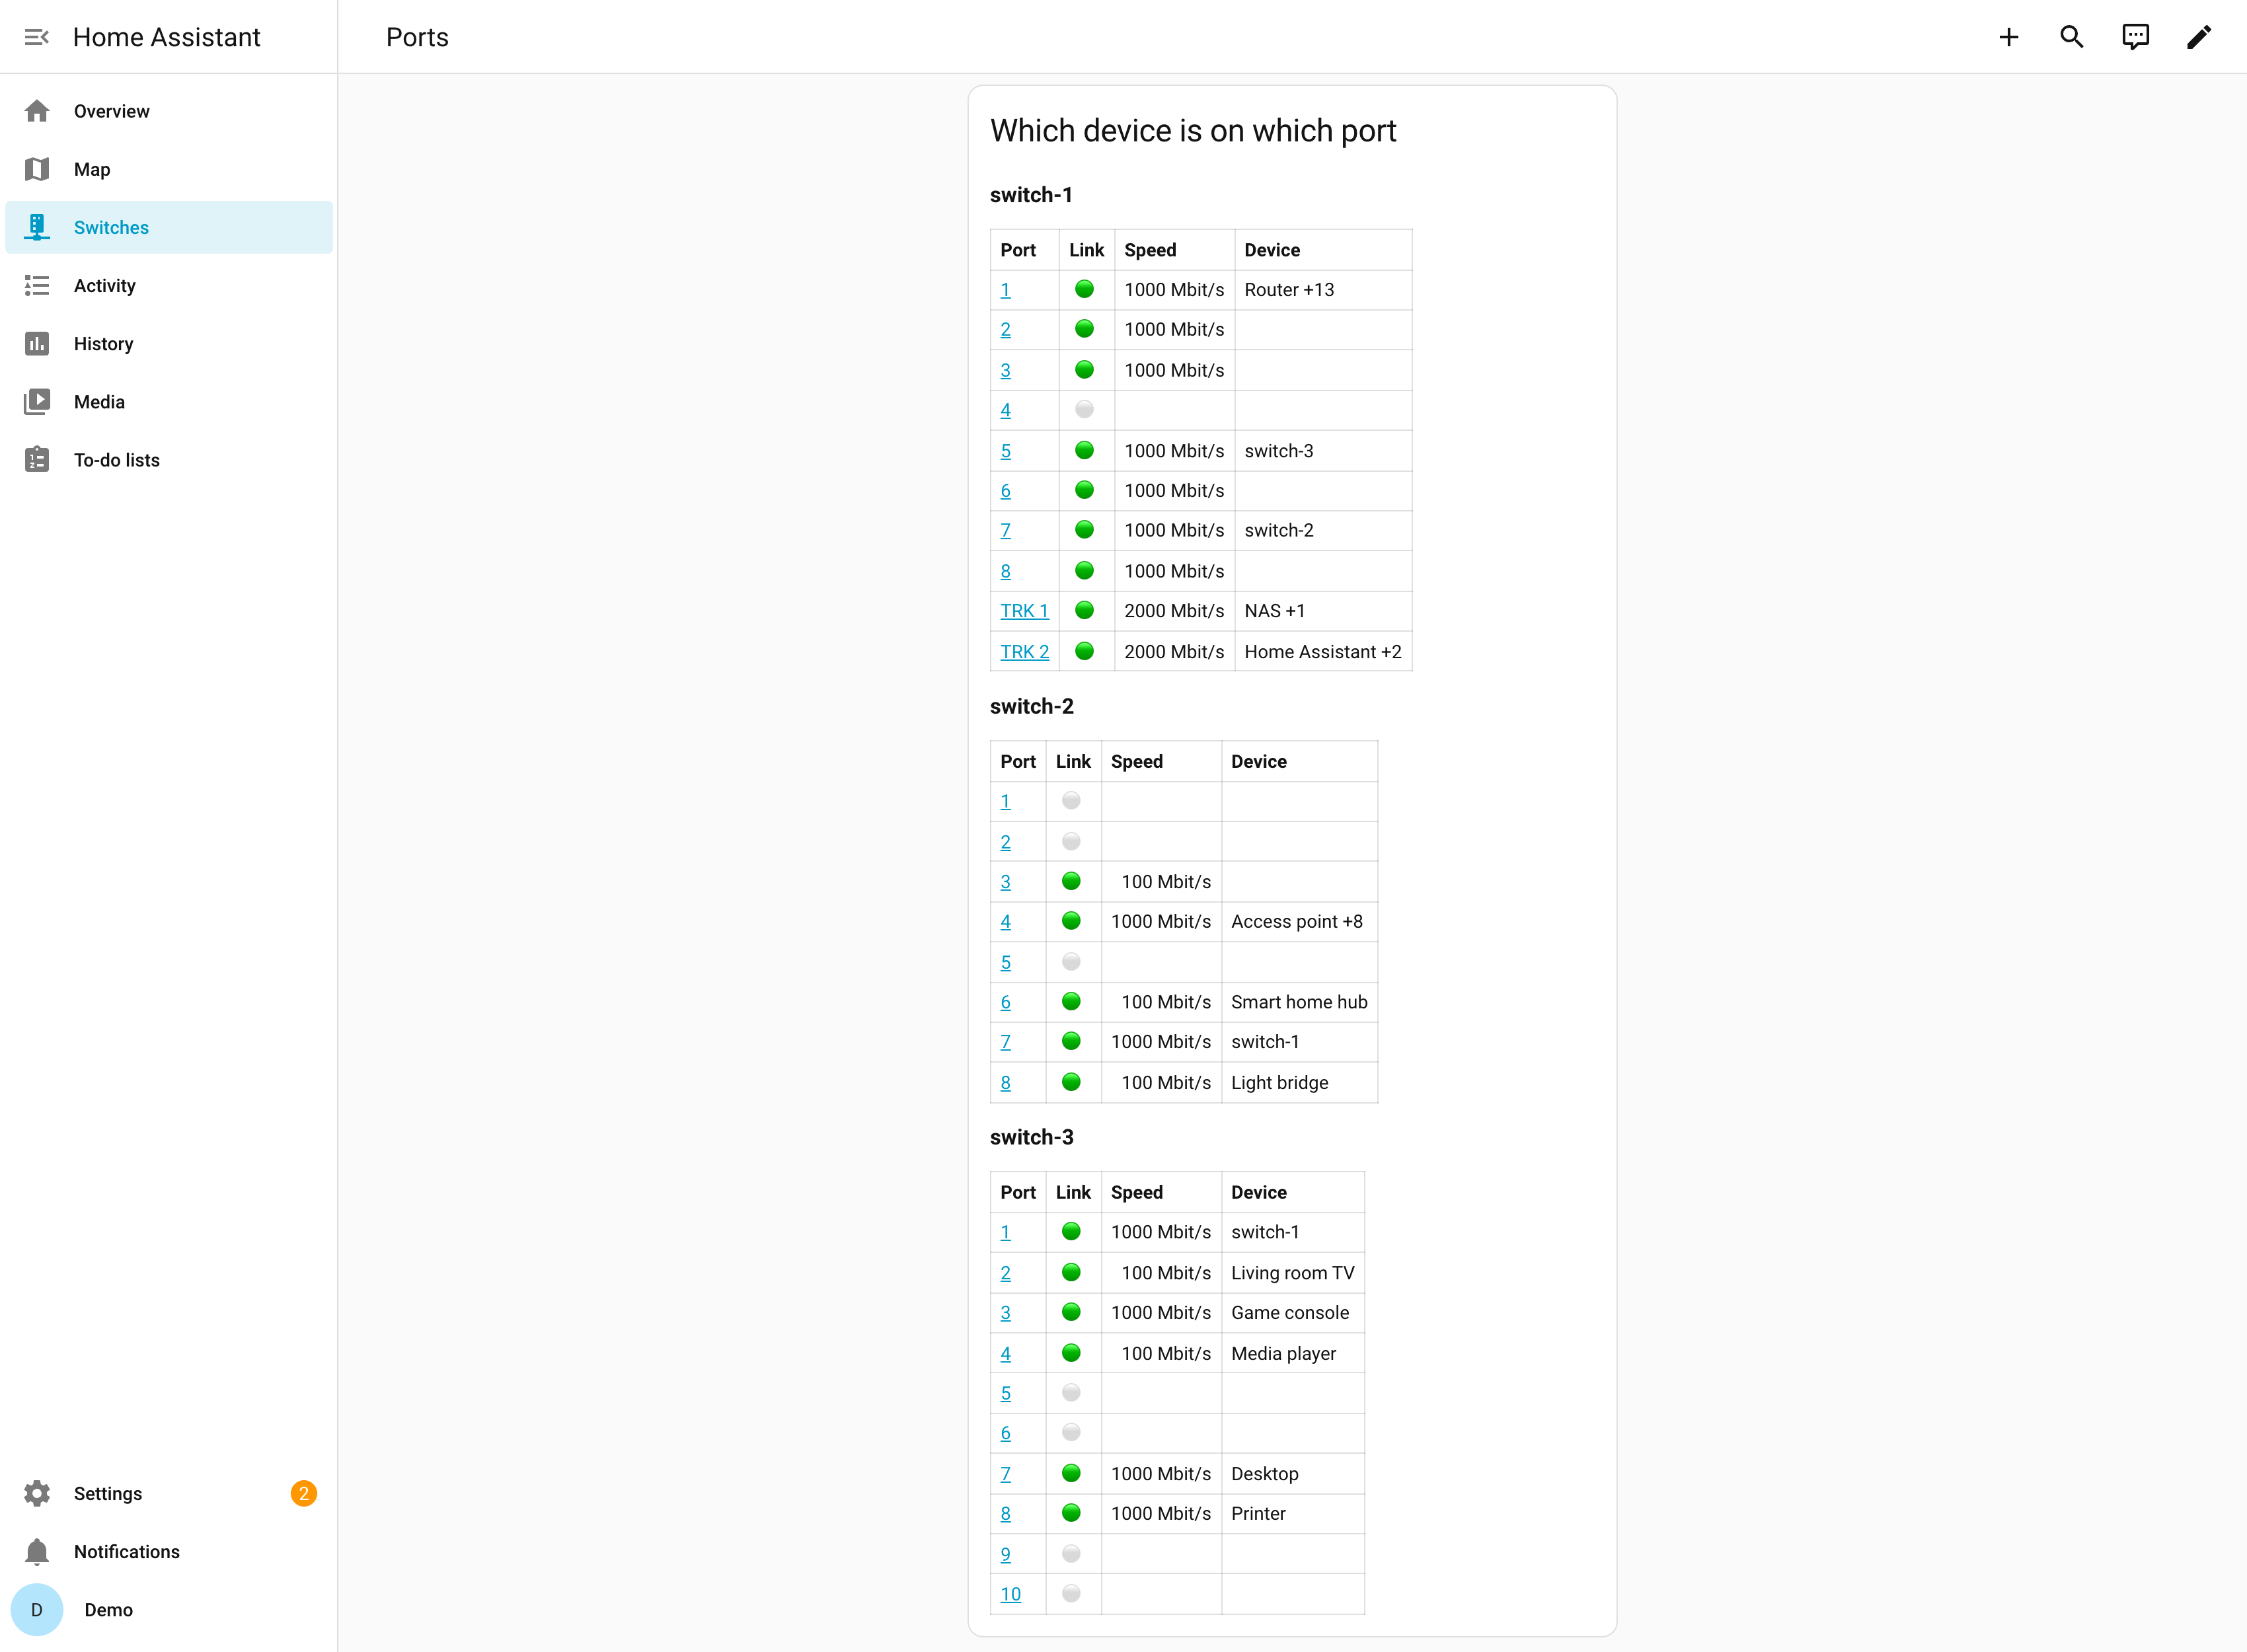This screenshot has height=1652, width=2247.
Task: Click green link dot for Smart home hub
Action: [x=1071, y=1001]
